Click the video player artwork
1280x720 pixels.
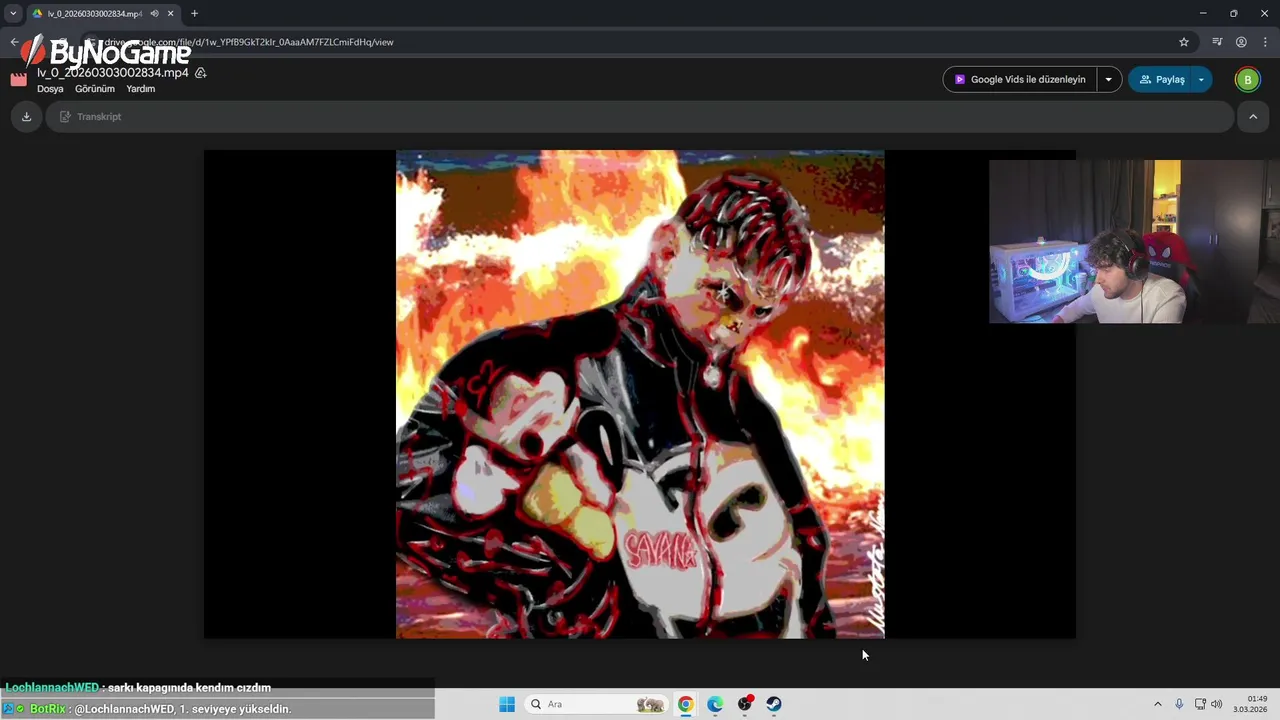640,394
